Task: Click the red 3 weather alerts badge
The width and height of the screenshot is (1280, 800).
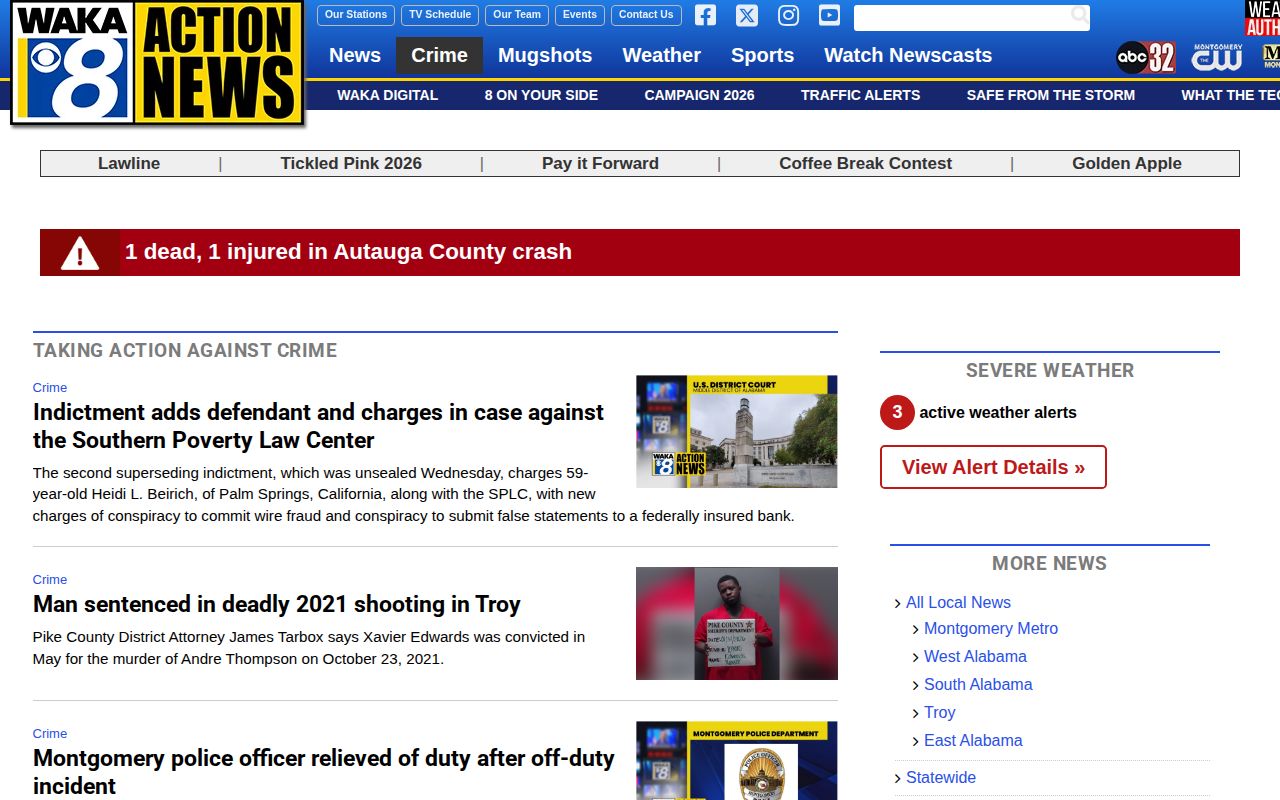Action: tap(897, 412)
